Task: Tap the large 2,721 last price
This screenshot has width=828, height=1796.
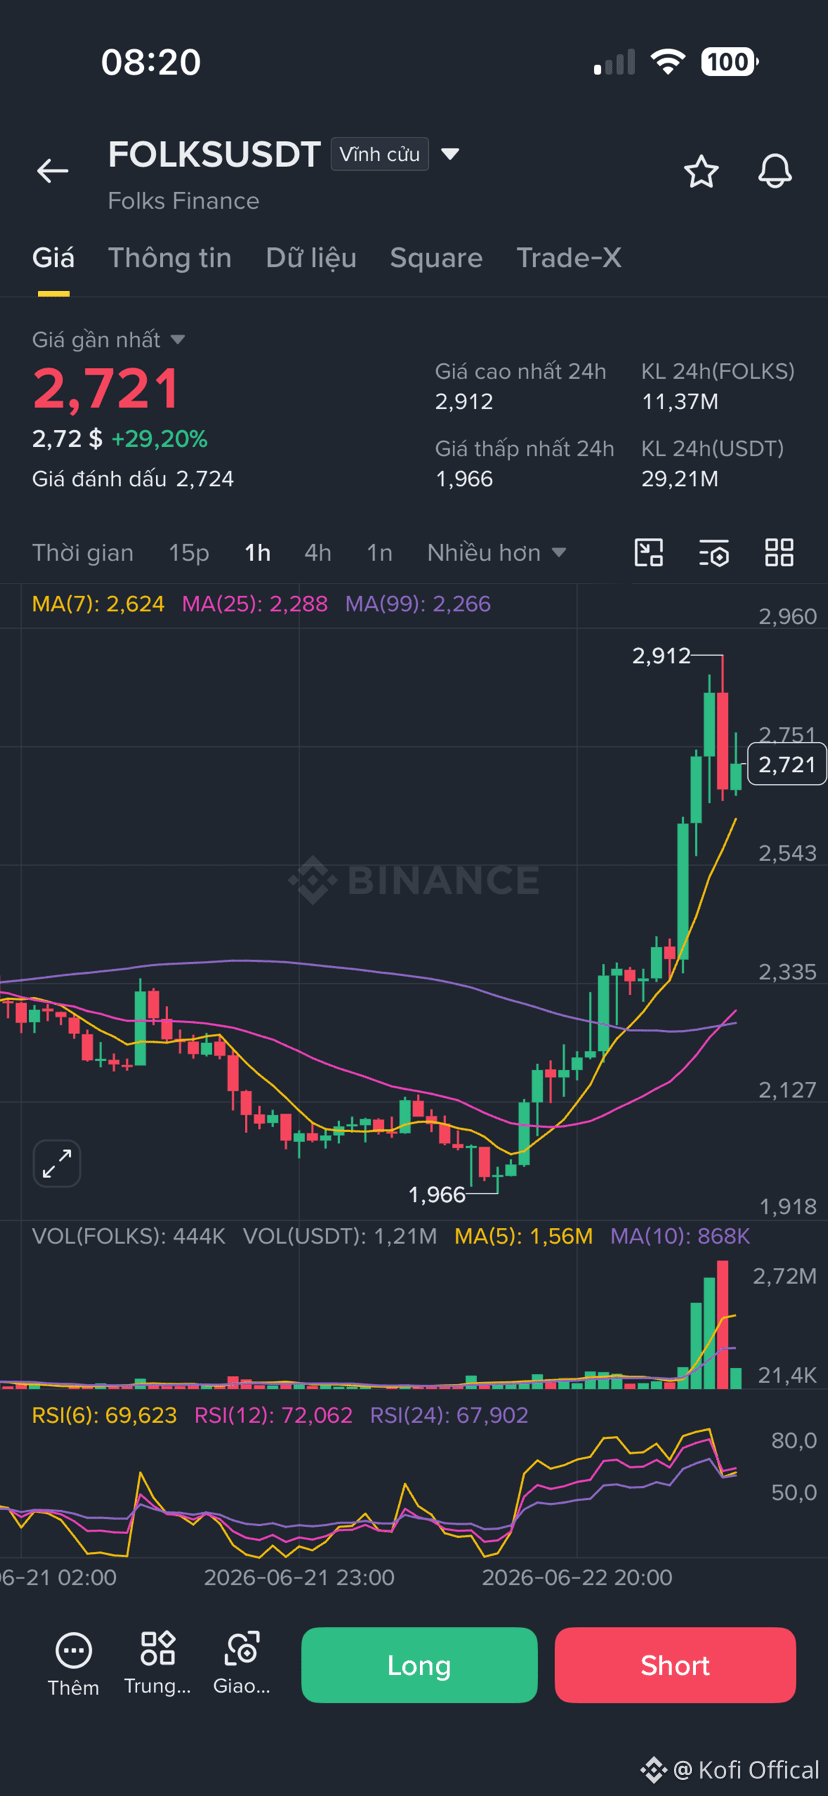Action: click(106, 389)
